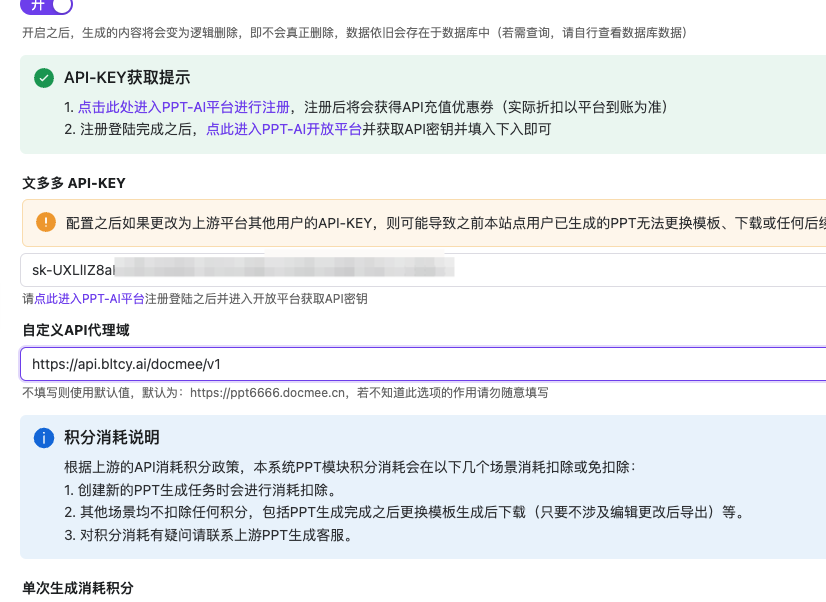This screenshot has height=602, width=826.
Task: Click the label "文多多 API-KEY"
Action: click(74, 183)
